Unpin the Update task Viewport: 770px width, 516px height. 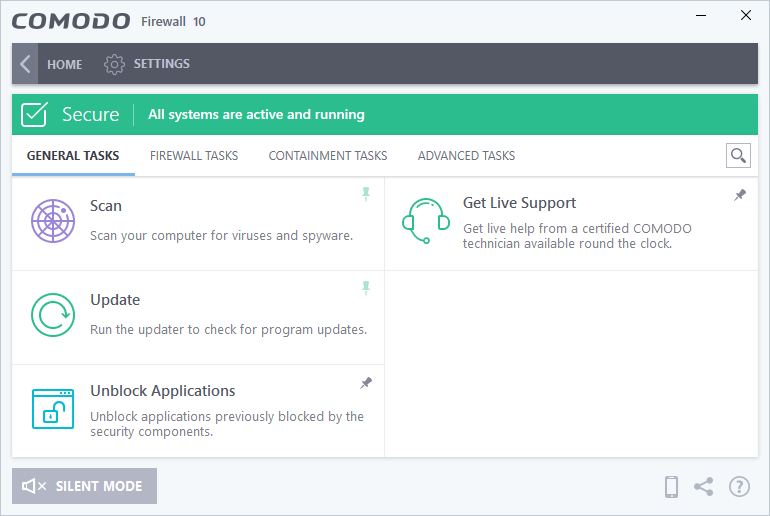tap(366, 288)
